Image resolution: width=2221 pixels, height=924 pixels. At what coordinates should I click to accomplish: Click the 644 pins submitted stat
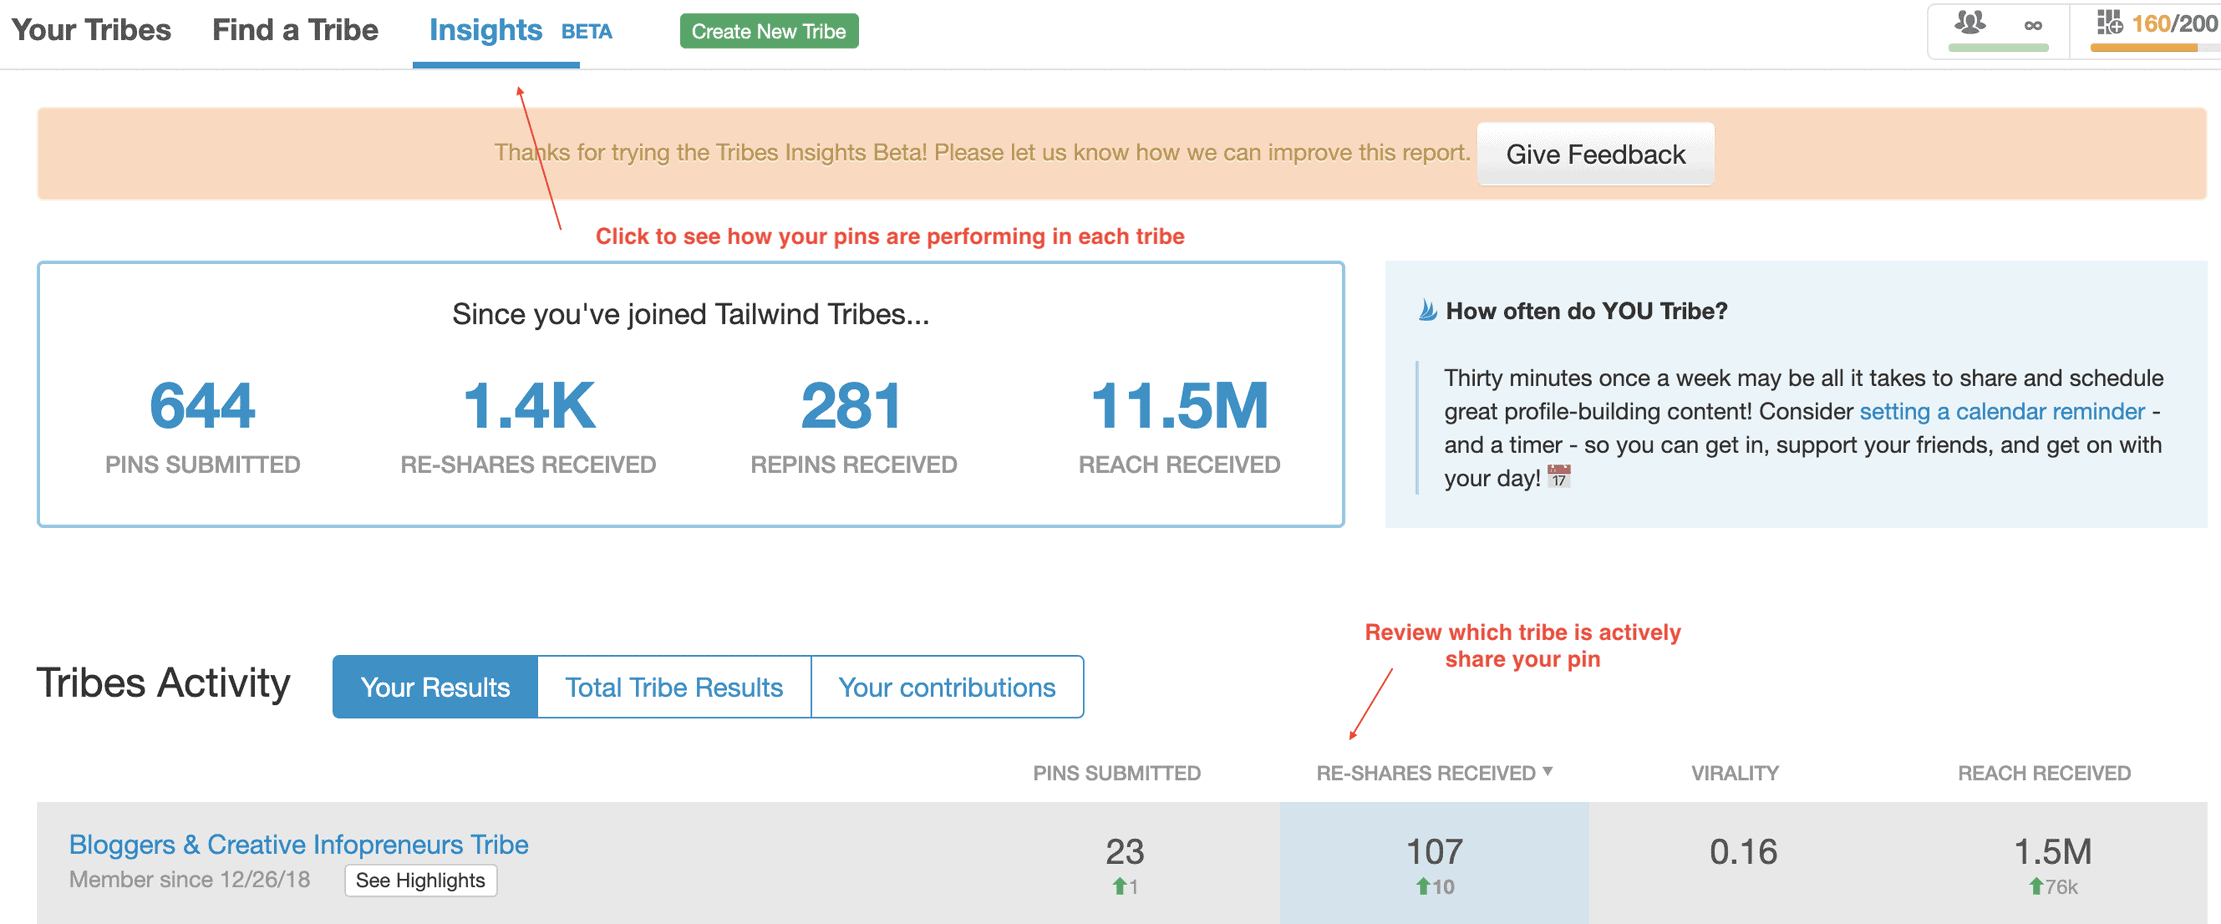click(203, 405)
